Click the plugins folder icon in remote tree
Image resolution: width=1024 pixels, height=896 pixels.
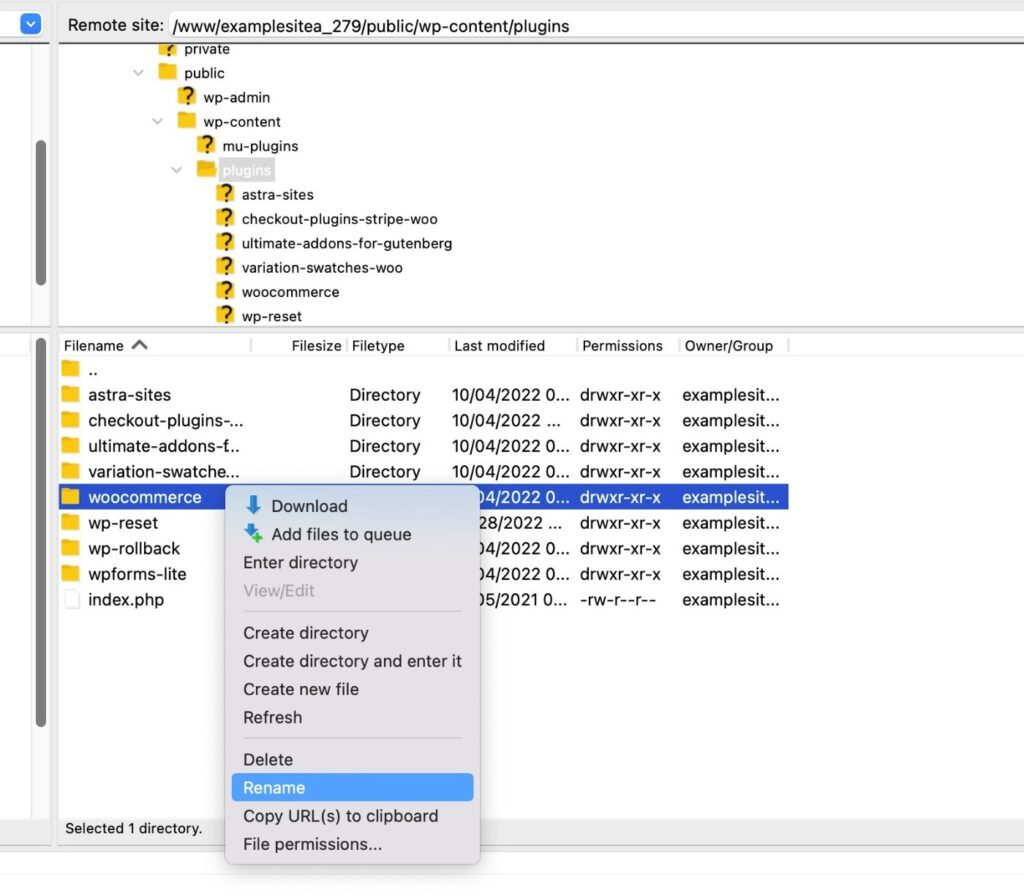[205, 170]
